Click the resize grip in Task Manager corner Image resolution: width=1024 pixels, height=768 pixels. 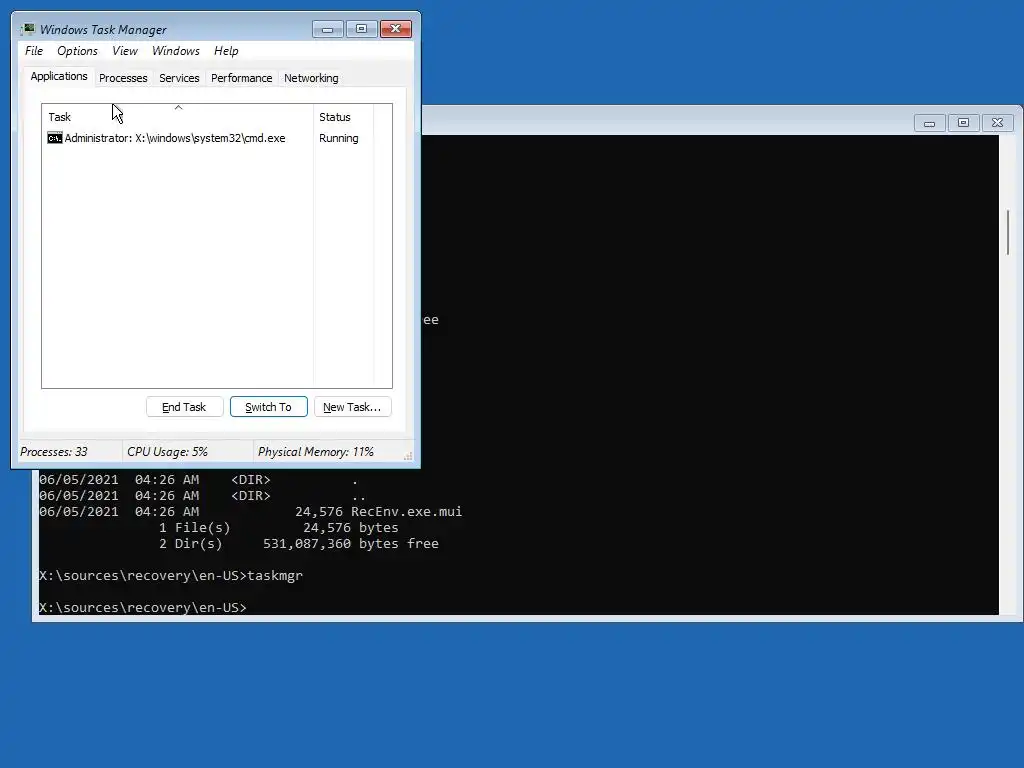pos(408,456)
